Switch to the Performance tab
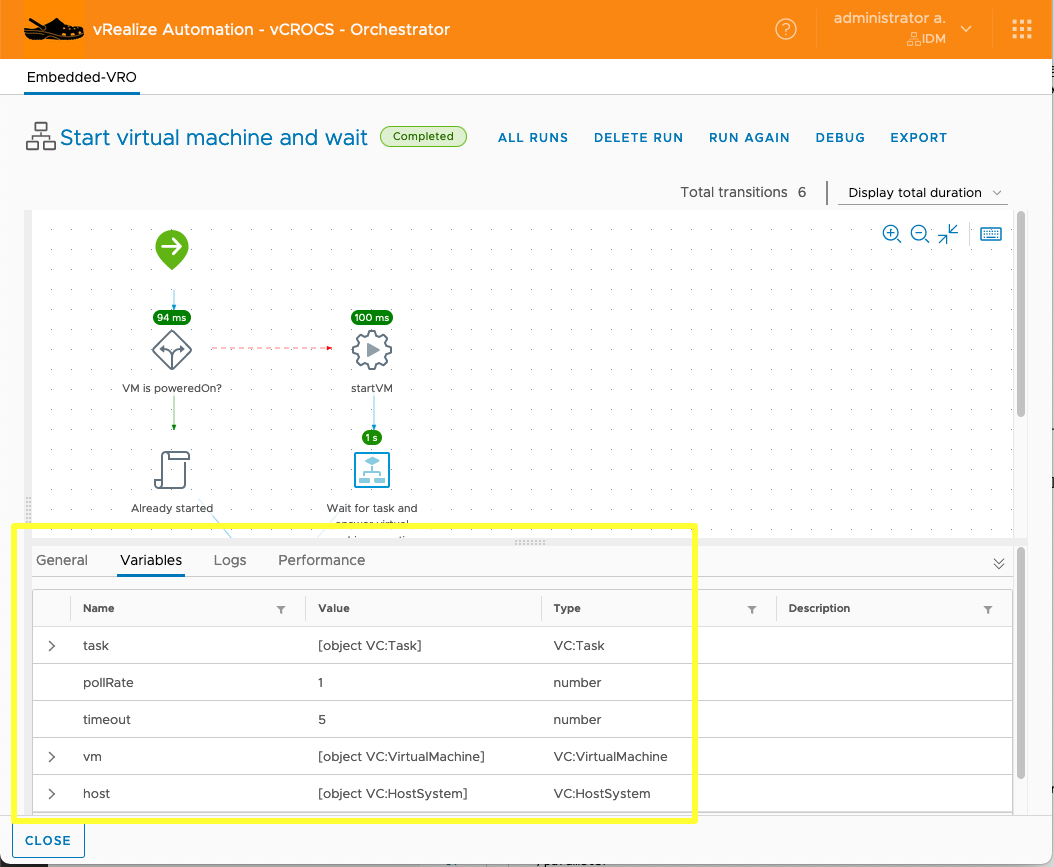The image size is (1054, 867). pos(321,560)
